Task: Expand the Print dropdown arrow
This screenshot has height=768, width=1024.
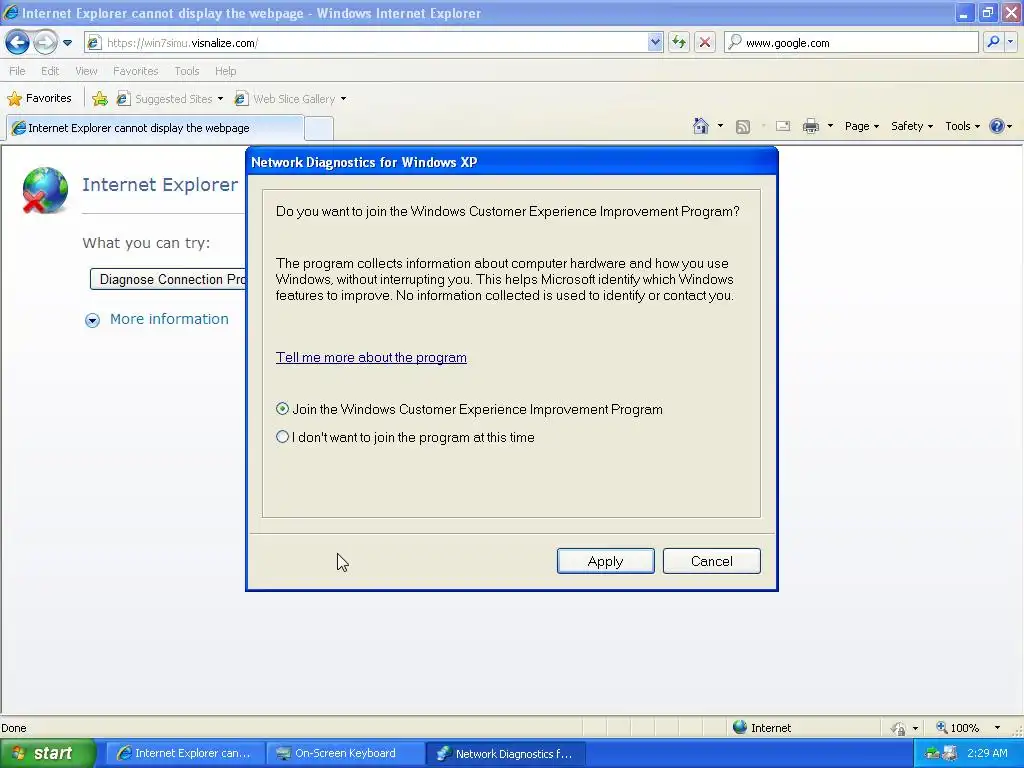Action: (830, 126)
